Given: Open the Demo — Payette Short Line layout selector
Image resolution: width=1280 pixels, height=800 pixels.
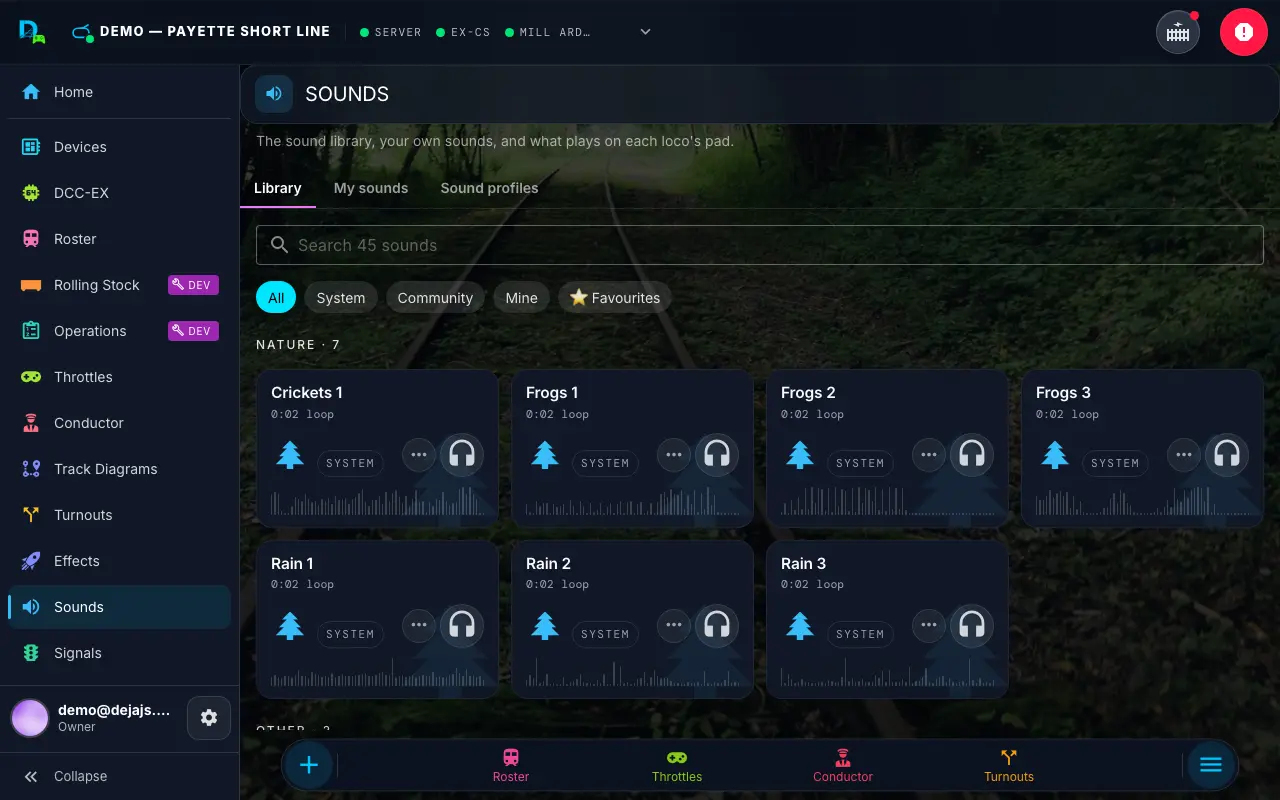Looking at the screenshot, I should 201,32.
